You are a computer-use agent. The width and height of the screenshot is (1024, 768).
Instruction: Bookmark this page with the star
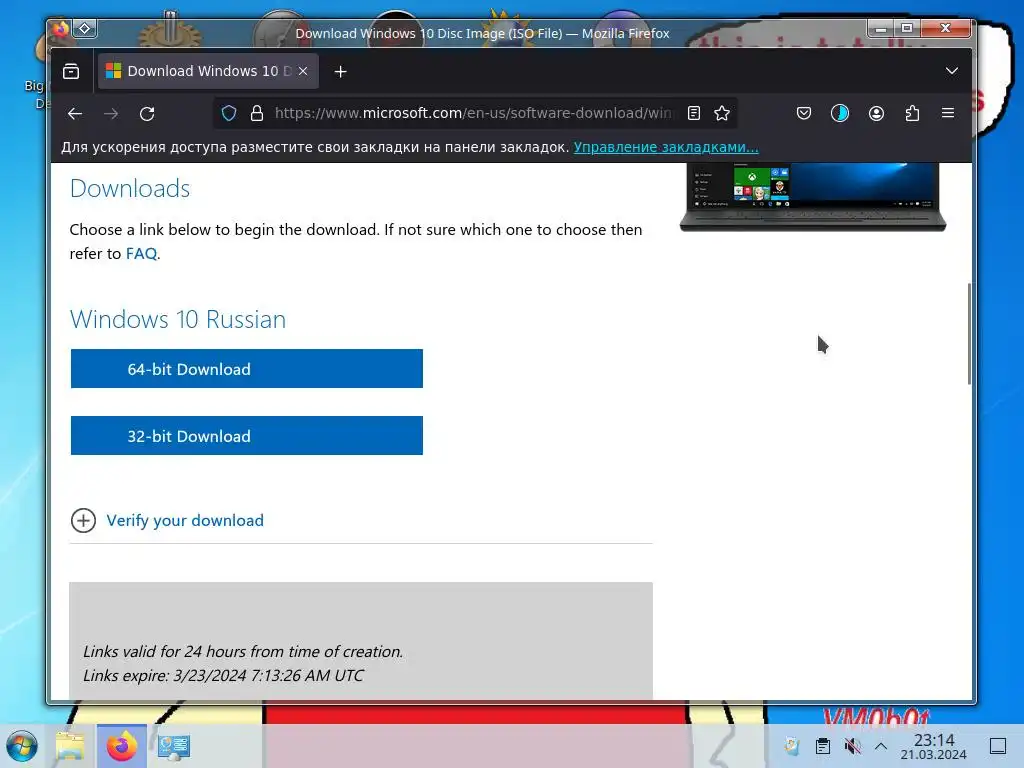[x=722, y=114]
